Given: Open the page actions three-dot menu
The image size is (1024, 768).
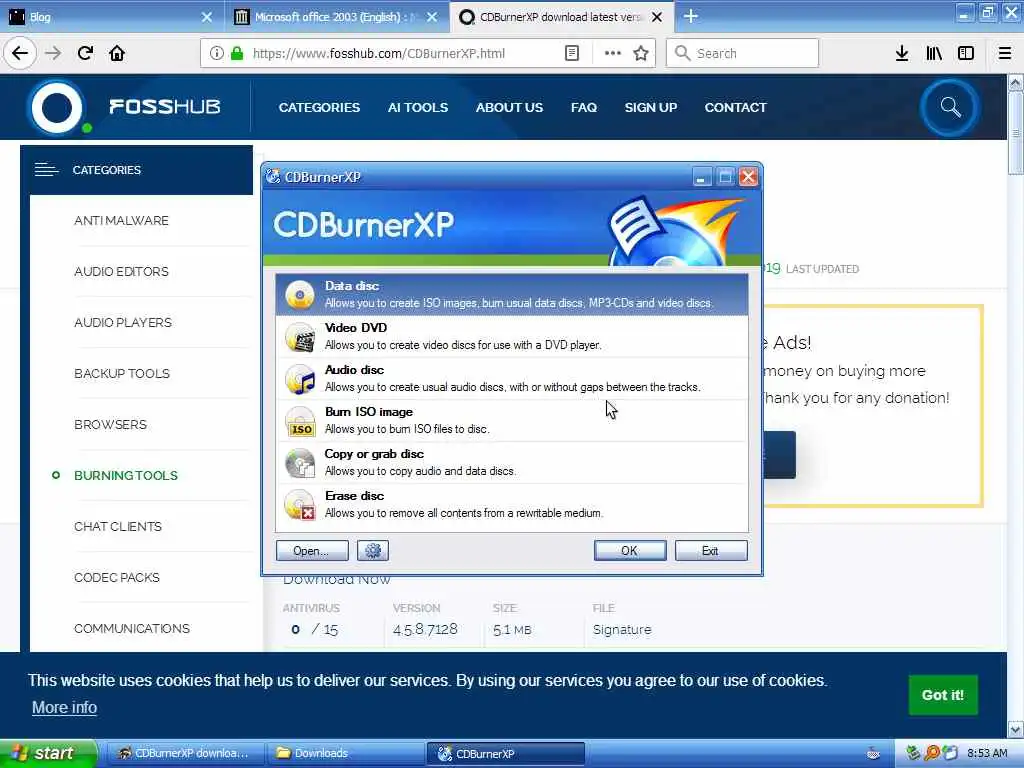Looking at the screenshot, I should [x=613, y=53].
